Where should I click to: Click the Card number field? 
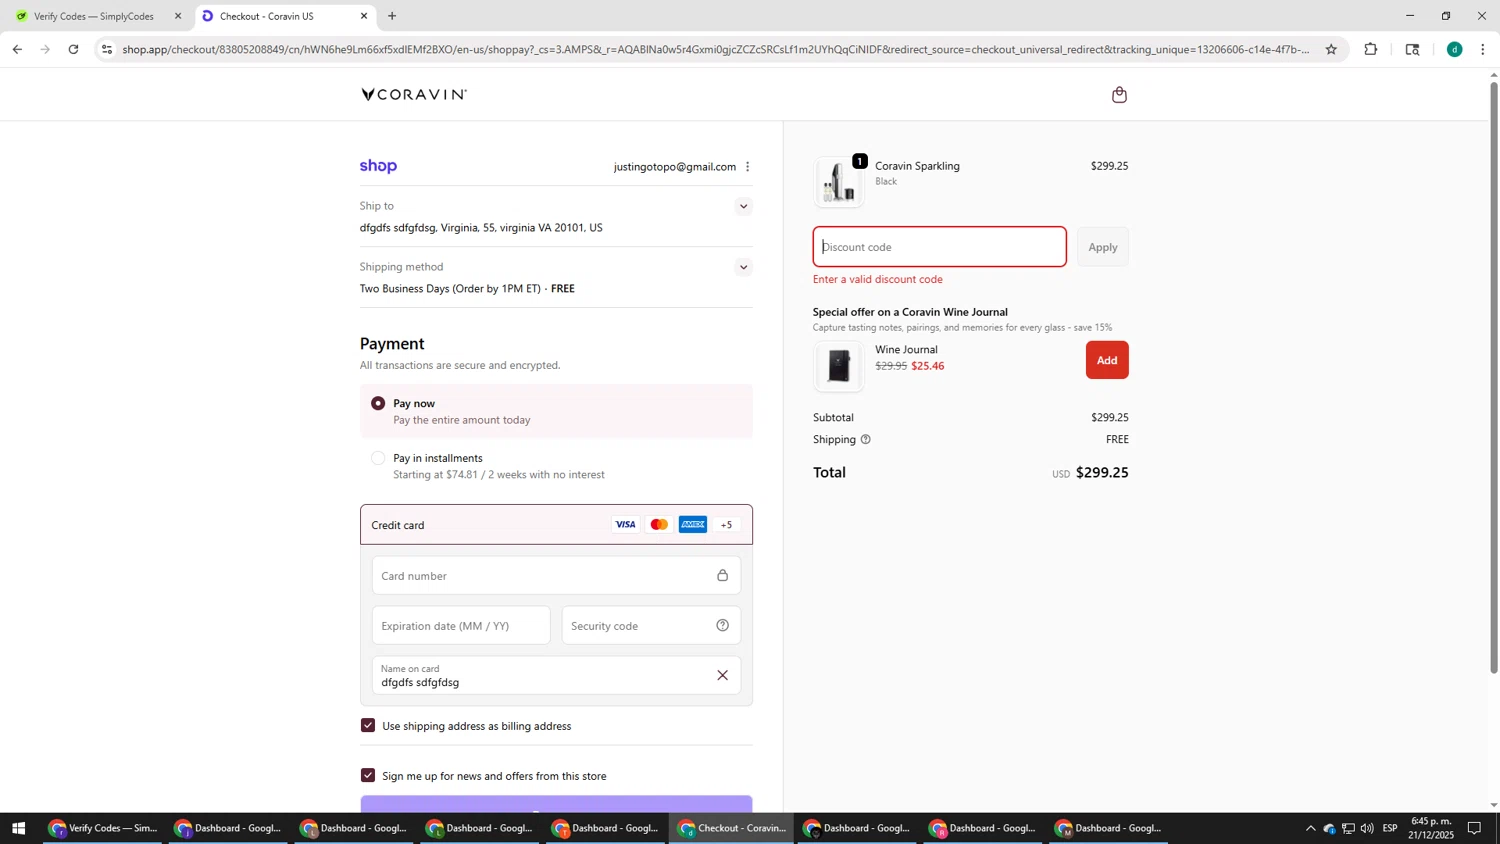click(x=556, y=575)
